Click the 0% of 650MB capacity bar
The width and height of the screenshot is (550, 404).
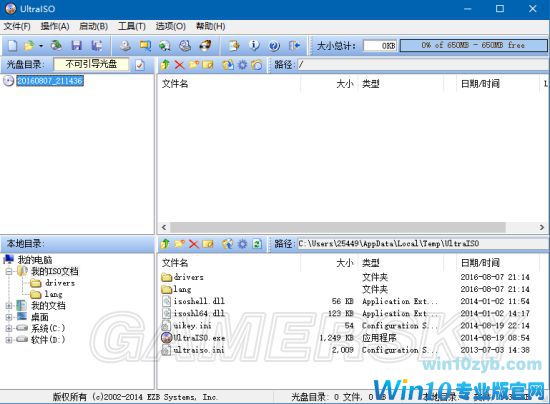click(474, 45)
